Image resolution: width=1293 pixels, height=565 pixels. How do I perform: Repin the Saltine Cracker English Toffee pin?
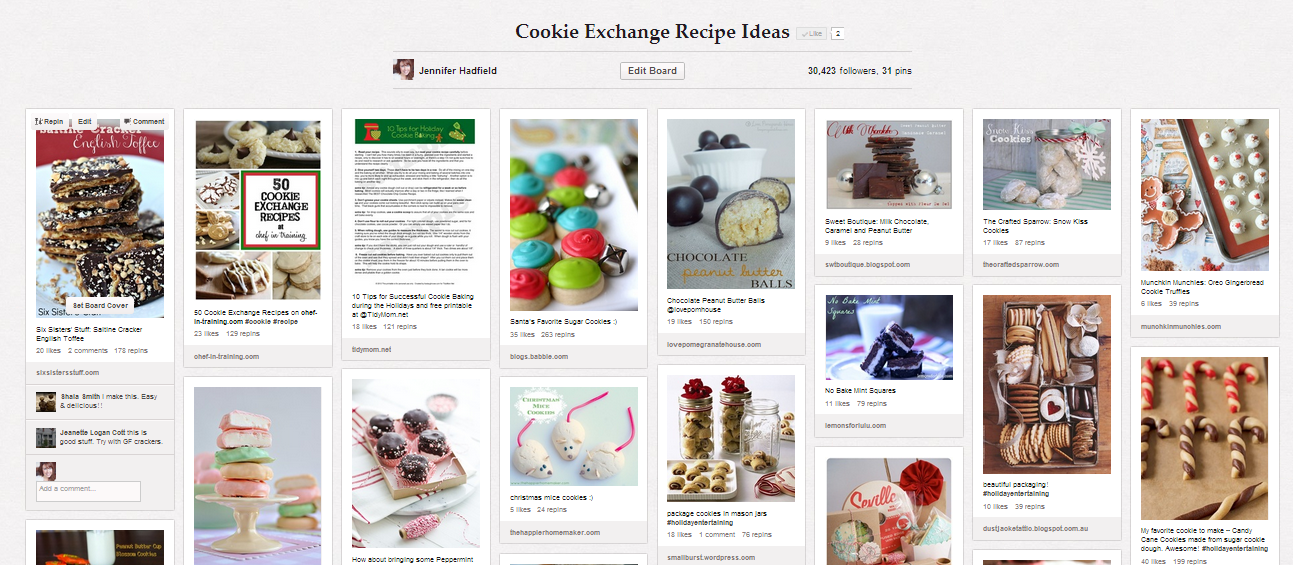click(x=50, y=121)
